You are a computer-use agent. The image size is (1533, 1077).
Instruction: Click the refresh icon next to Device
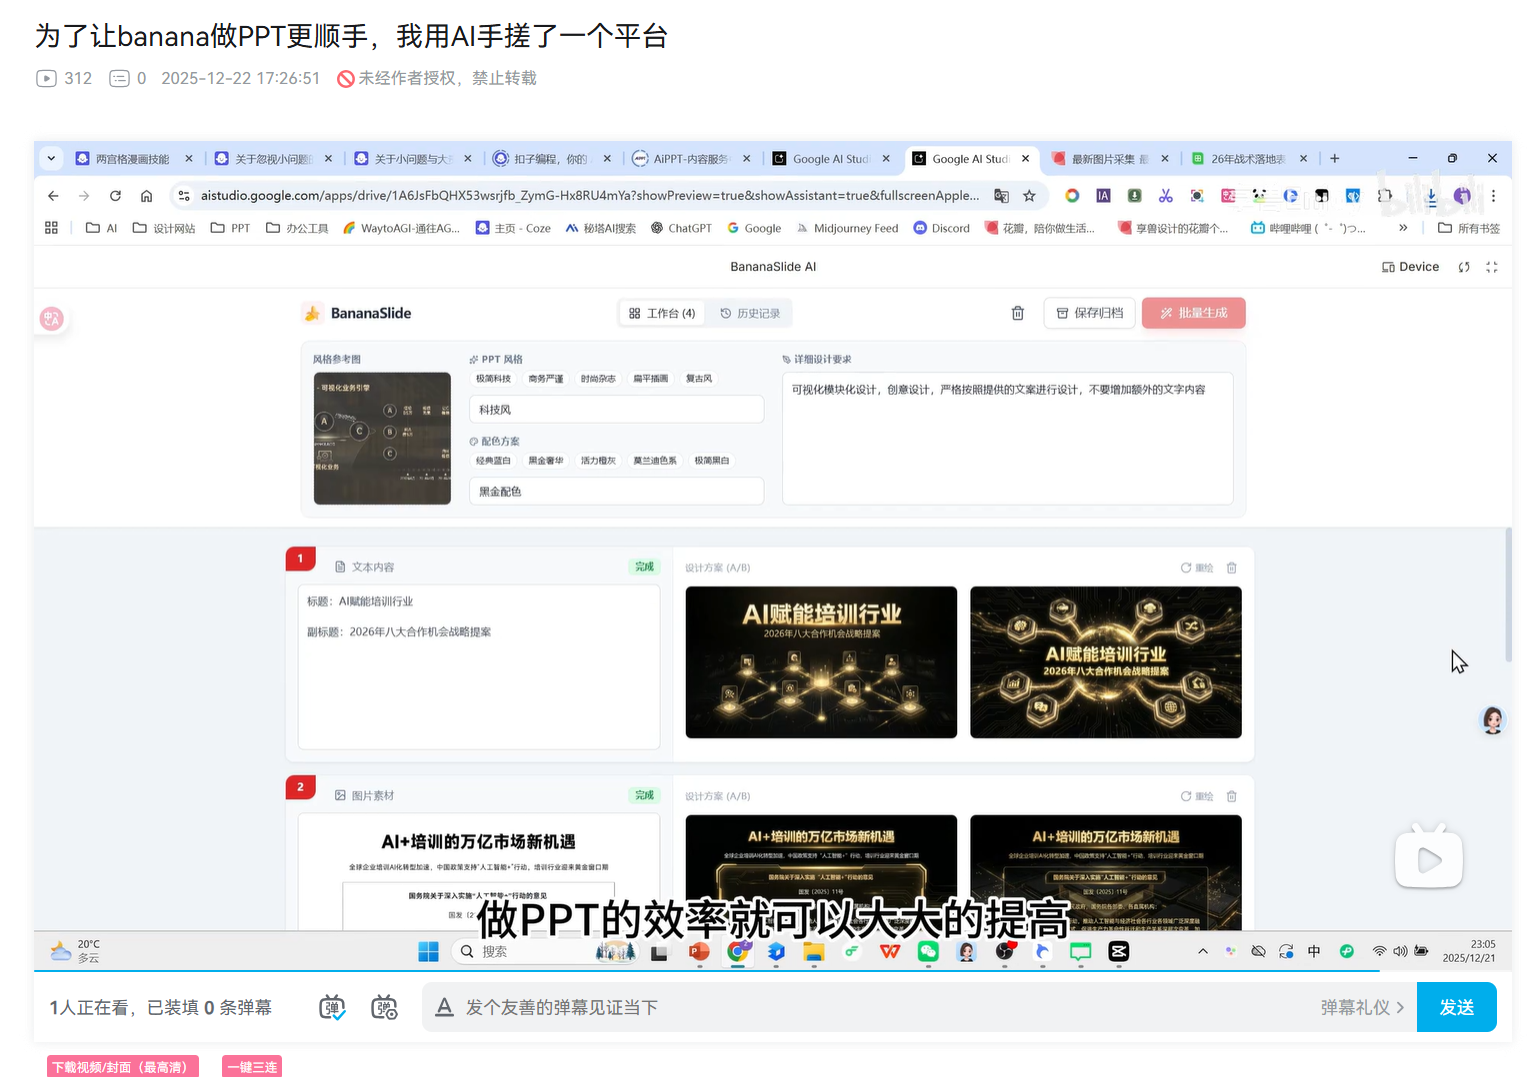coord(1464,267)
